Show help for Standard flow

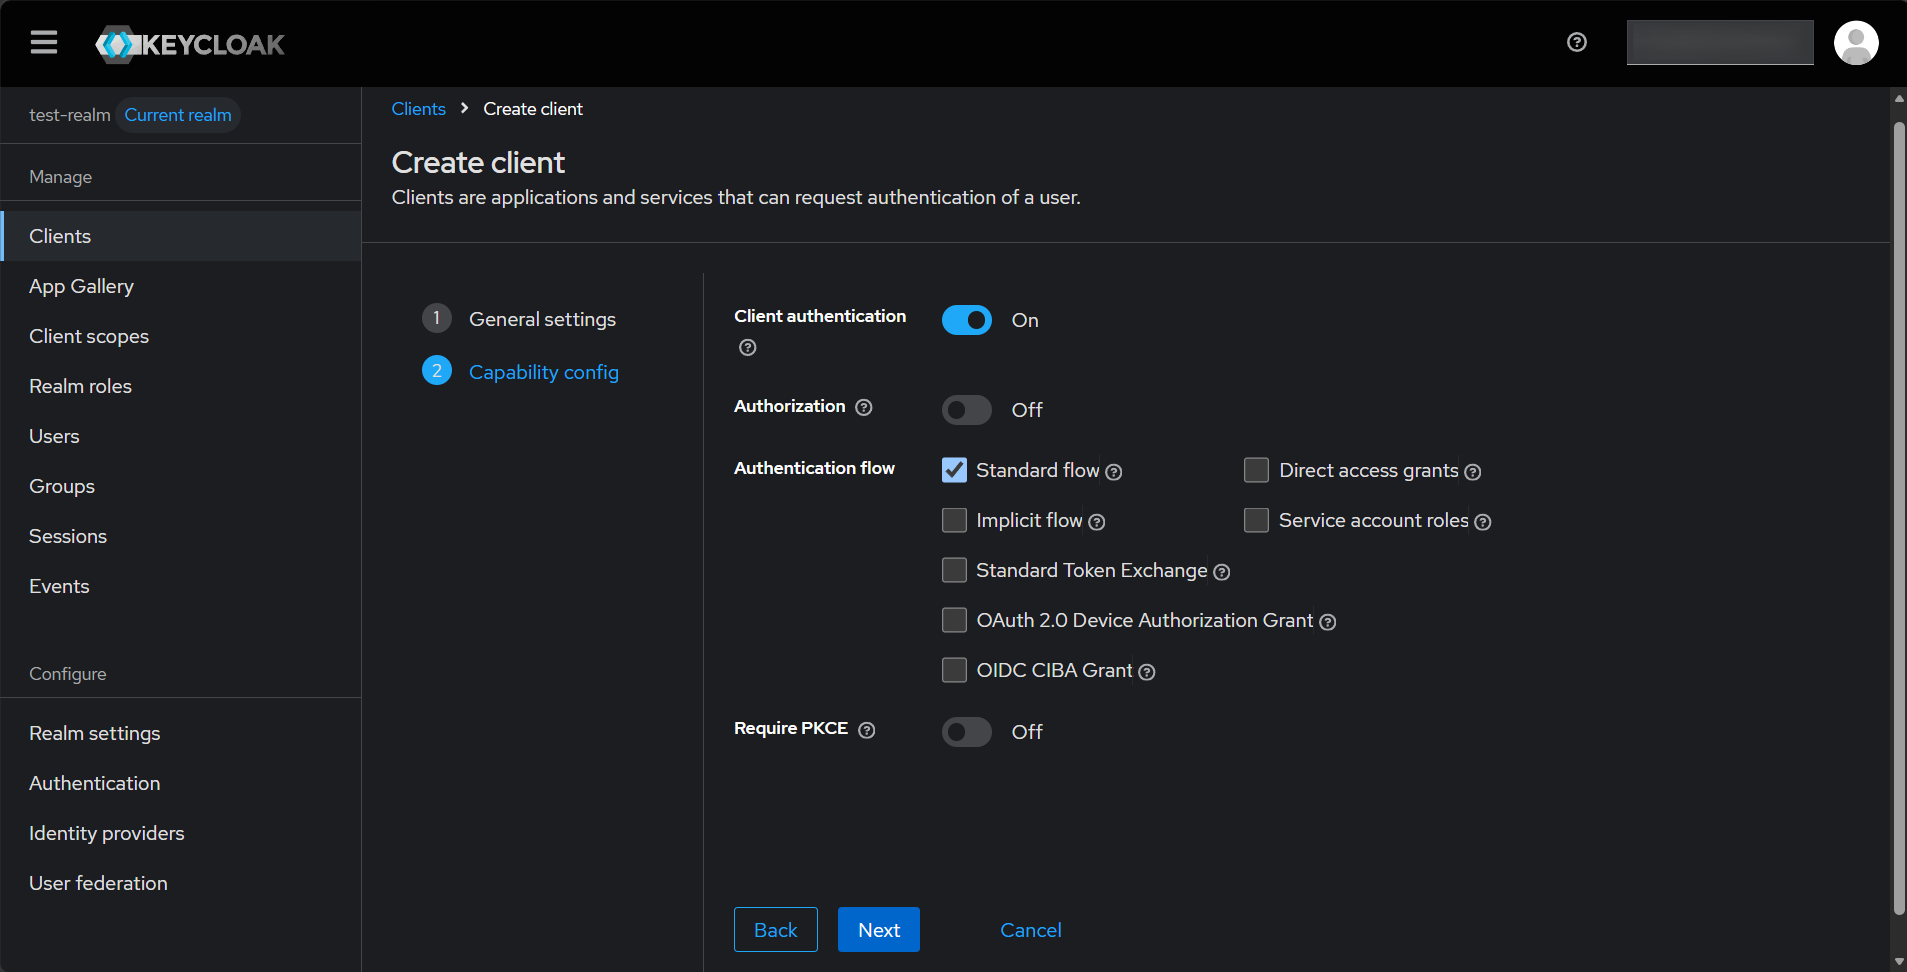1114,472
